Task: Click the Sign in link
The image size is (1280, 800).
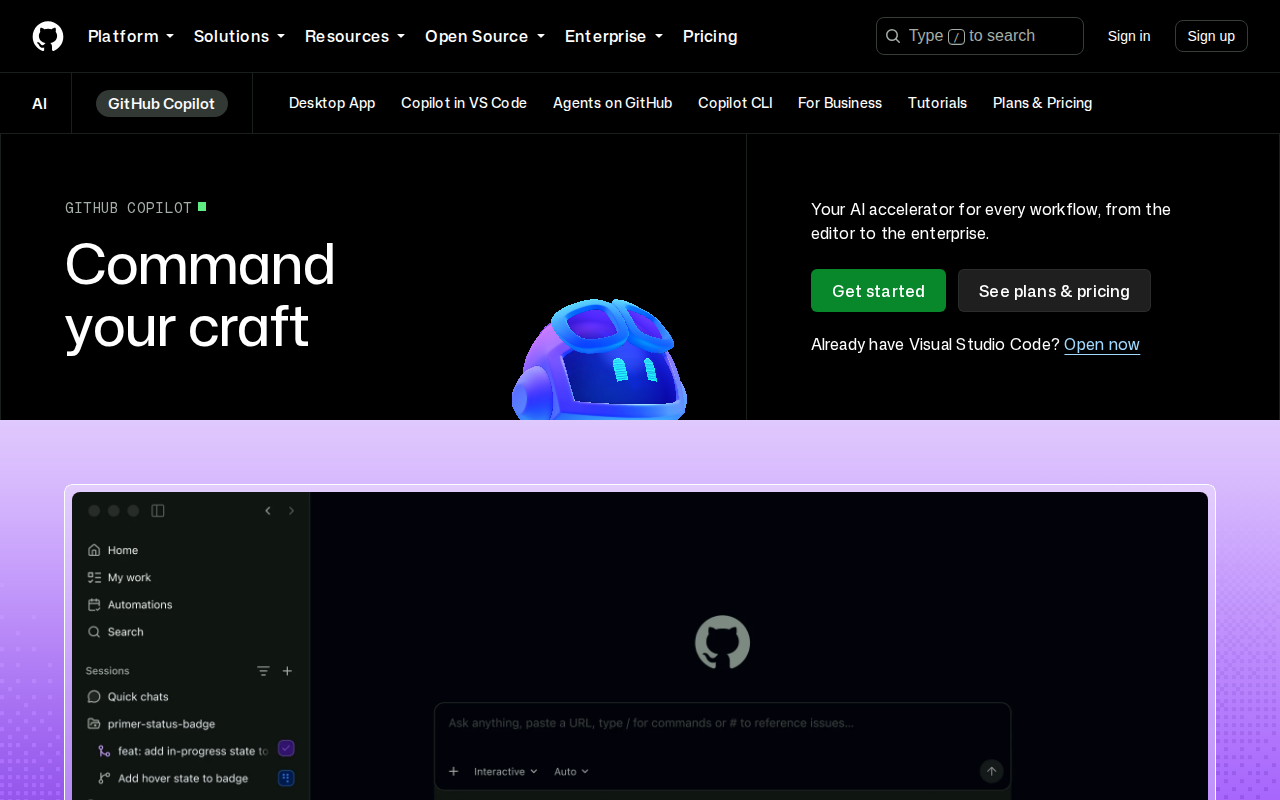Action: 1129,36
